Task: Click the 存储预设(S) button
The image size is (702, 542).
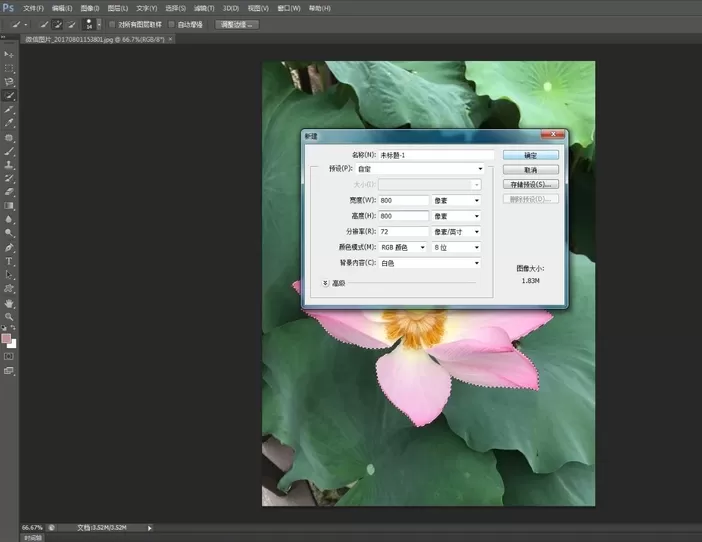Action: point(531,184)
